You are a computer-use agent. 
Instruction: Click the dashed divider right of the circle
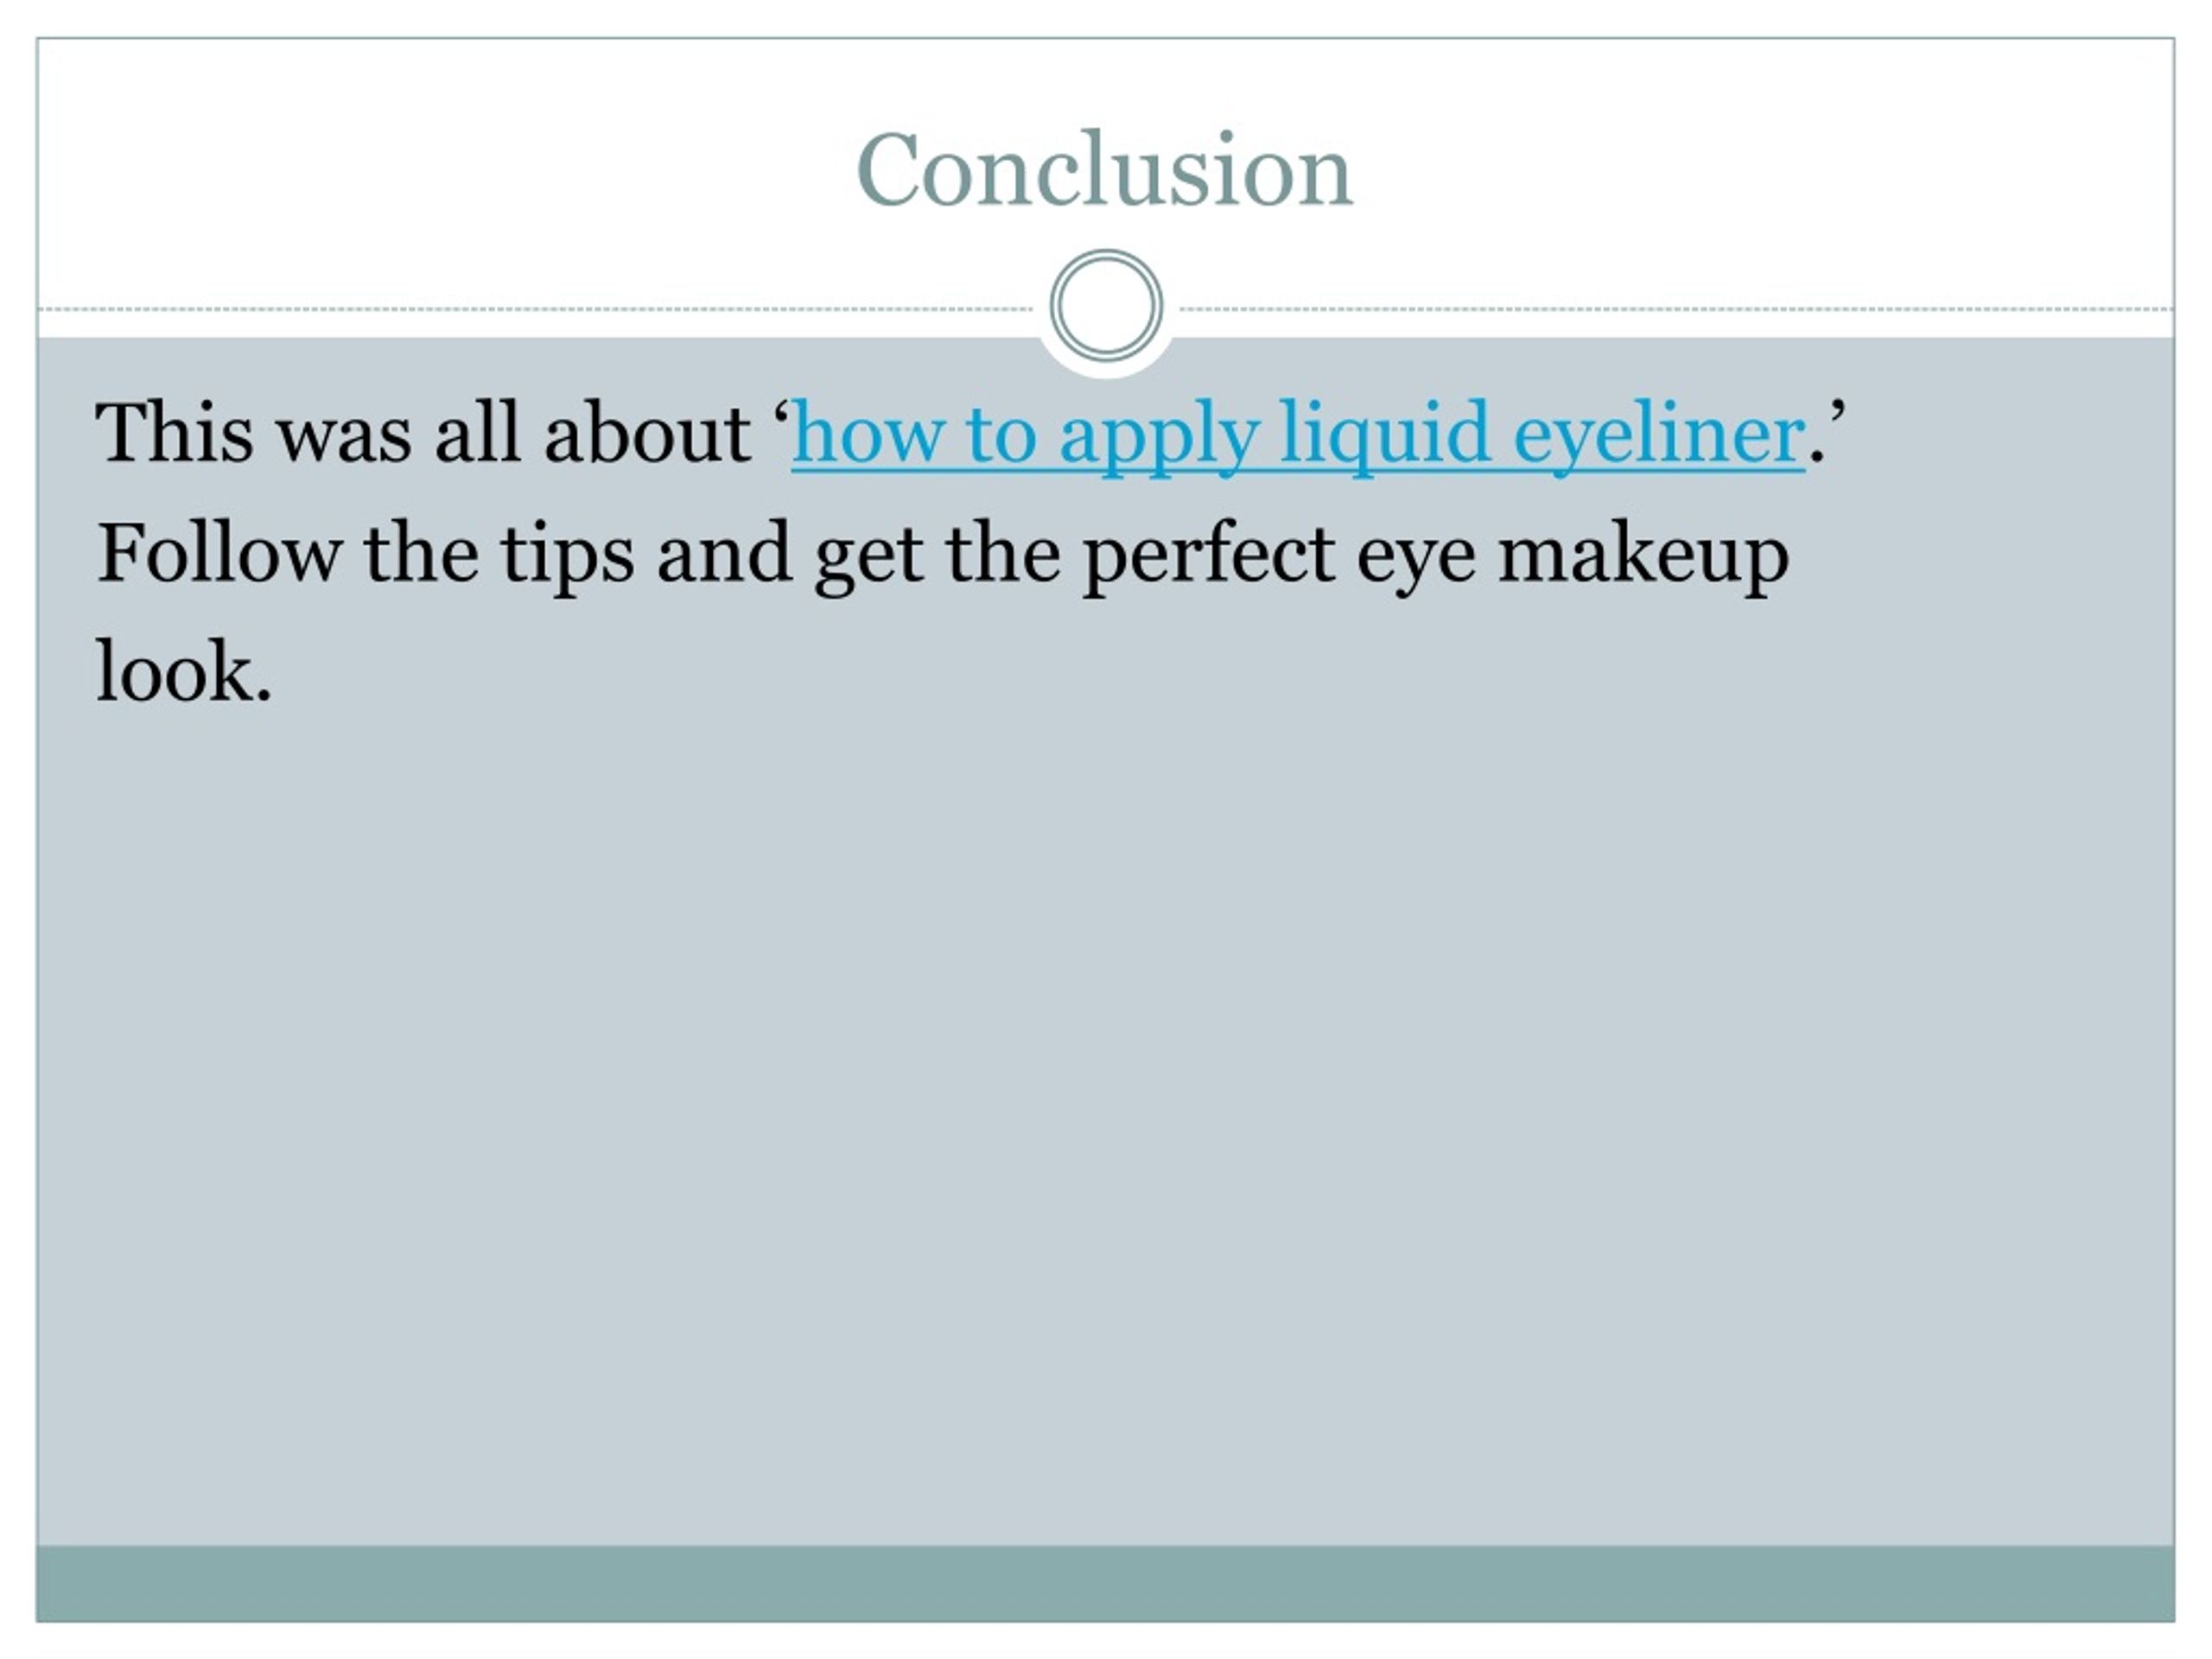(1677, 309)
